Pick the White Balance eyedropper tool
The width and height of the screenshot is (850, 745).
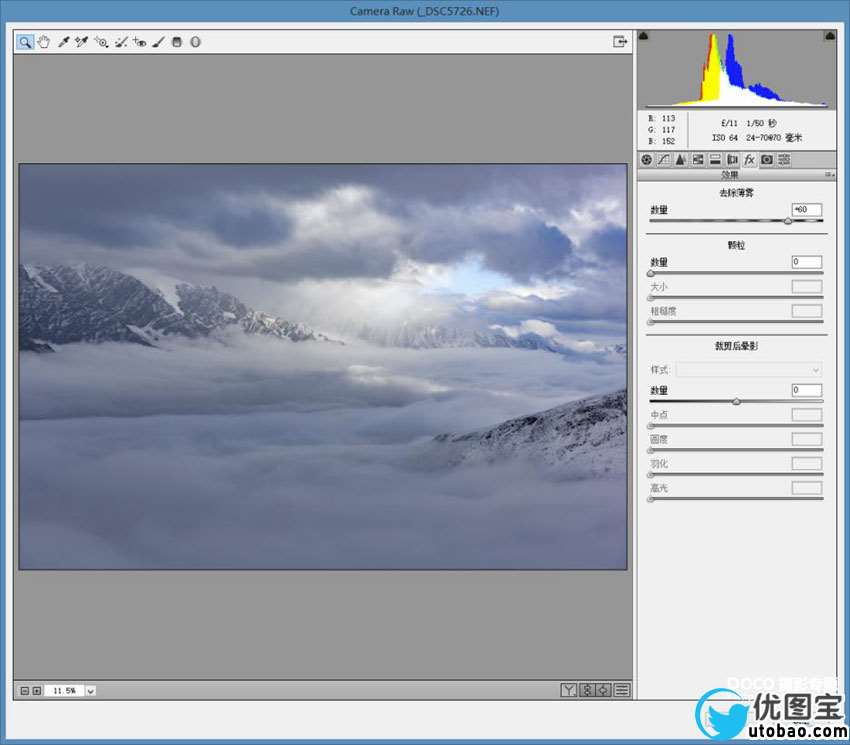pyautogui.click(x=63, y=42)
